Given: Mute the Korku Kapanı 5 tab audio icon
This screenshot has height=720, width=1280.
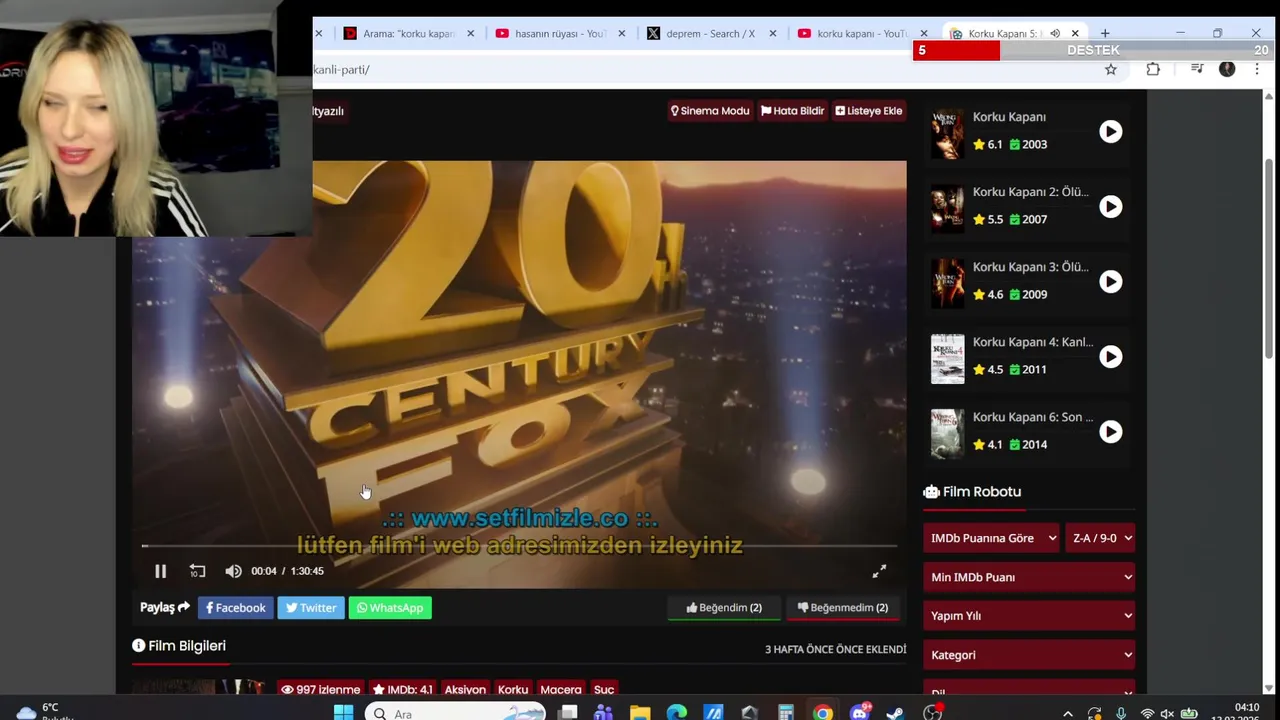Looking at the screenshot, I should click(x=1055, y=33).
